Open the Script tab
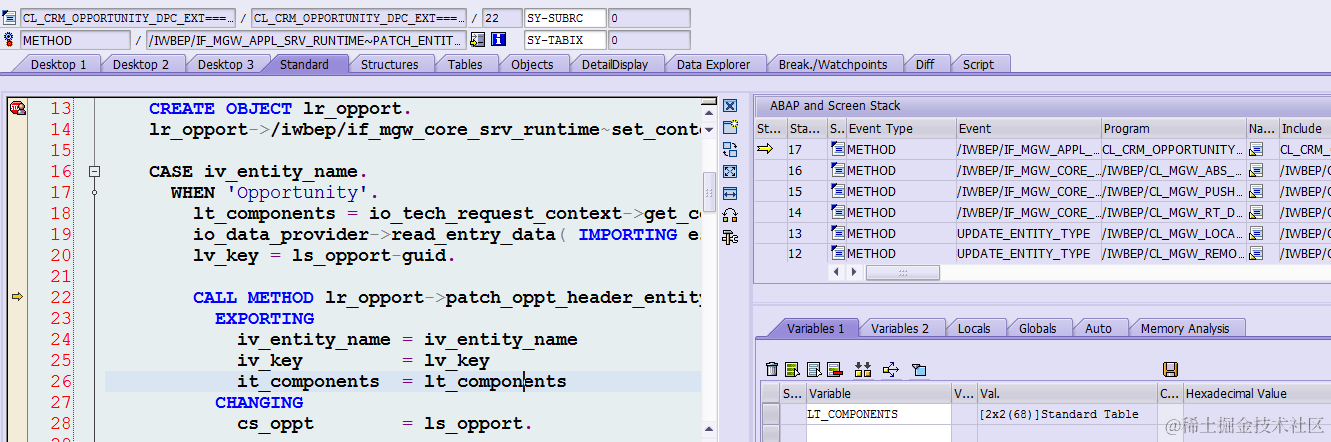 coord(978,64)
